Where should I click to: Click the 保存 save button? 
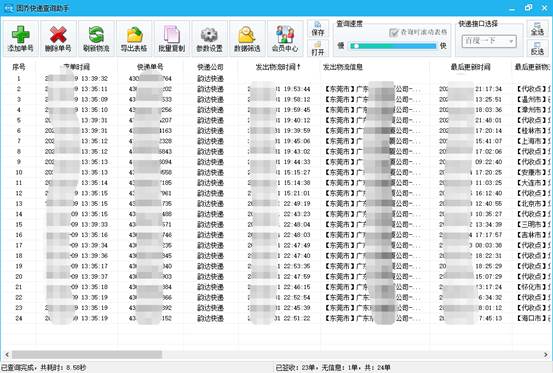(318, 29)
